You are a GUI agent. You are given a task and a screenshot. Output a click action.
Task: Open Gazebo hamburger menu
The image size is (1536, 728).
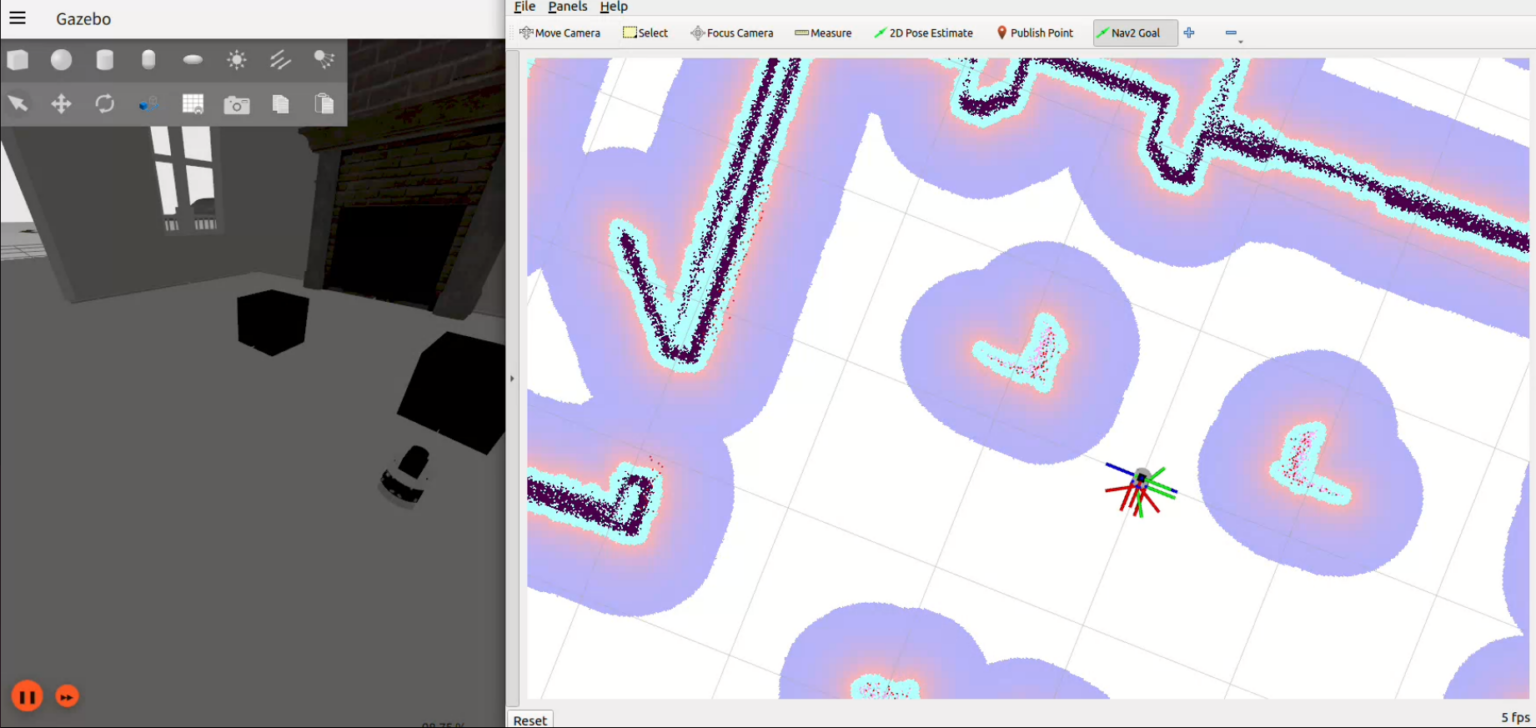tap(18, 18)
